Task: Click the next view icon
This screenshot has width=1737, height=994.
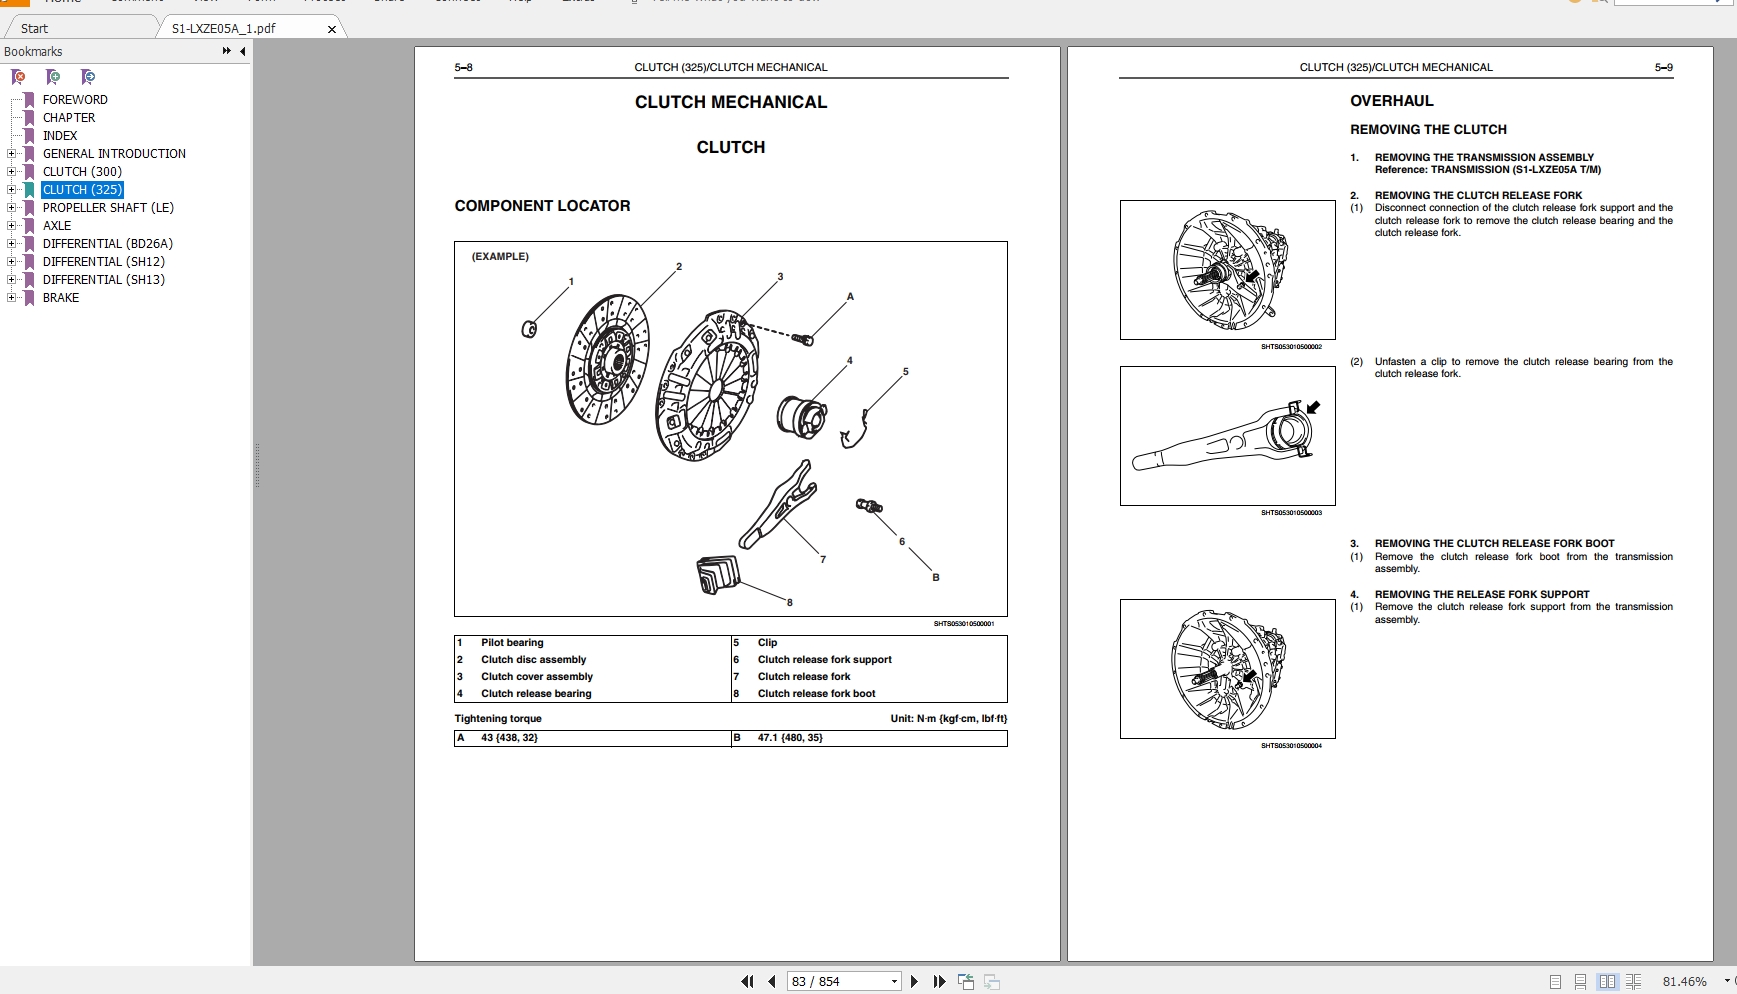Action: click(x=992, y=982)
